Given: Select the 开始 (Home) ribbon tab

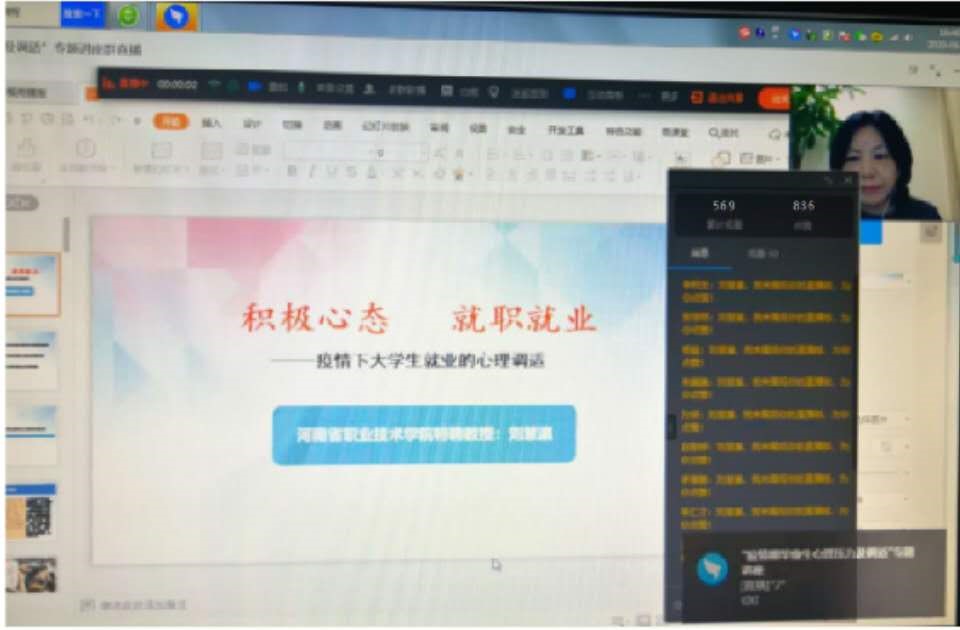Looking at the screenshot, I should pos(171,122).
